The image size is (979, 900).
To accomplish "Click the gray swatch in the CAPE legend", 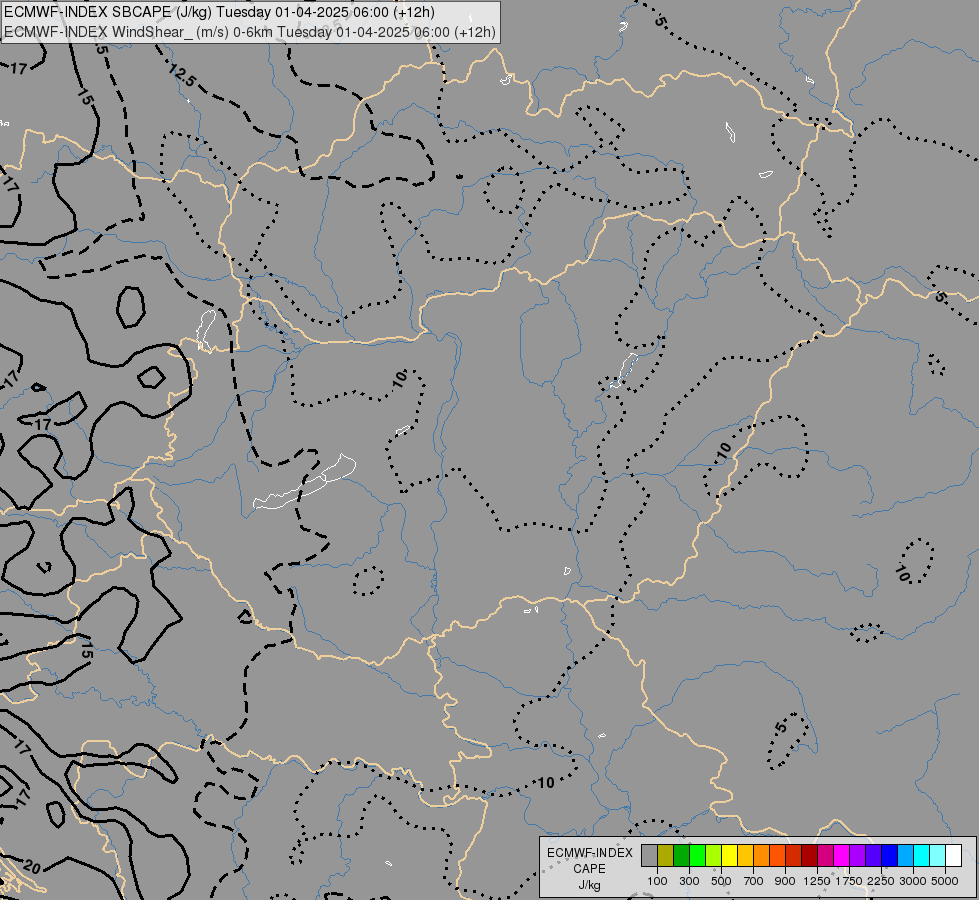I will pos(649,856).
